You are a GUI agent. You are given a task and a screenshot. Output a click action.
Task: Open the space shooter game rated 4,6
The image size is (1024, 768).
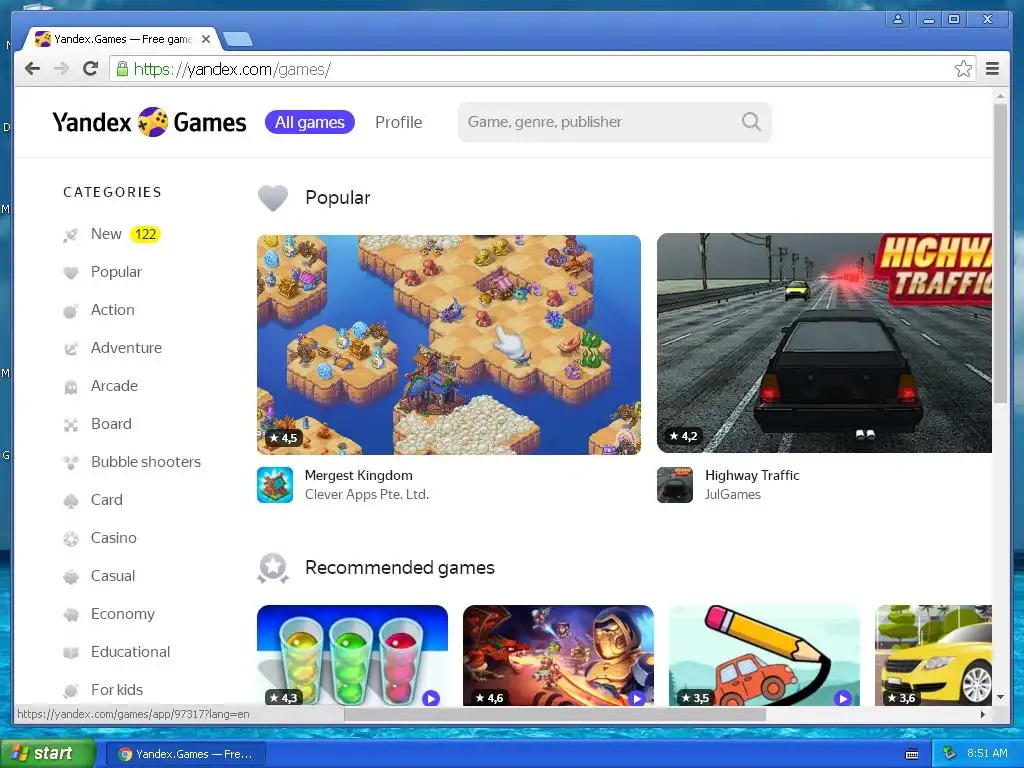[x=558, y=655]
